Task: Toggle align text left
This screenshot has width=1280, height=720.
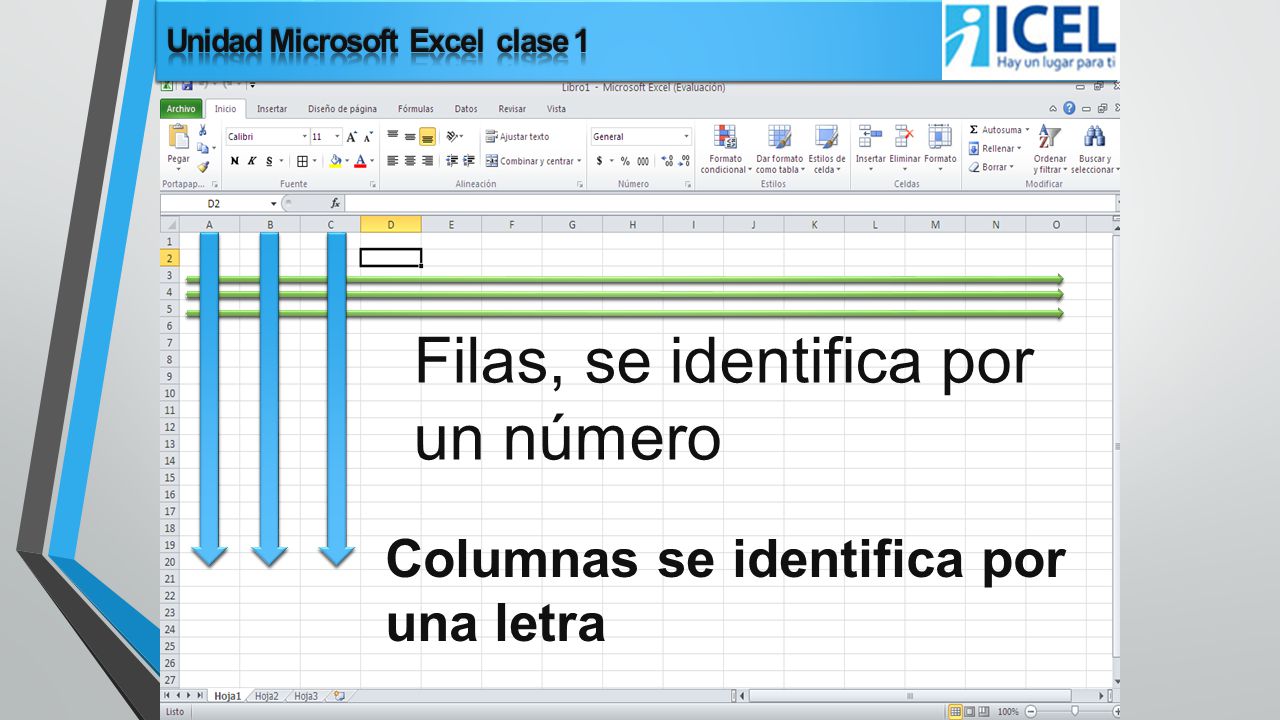Action: click(393, 161)
